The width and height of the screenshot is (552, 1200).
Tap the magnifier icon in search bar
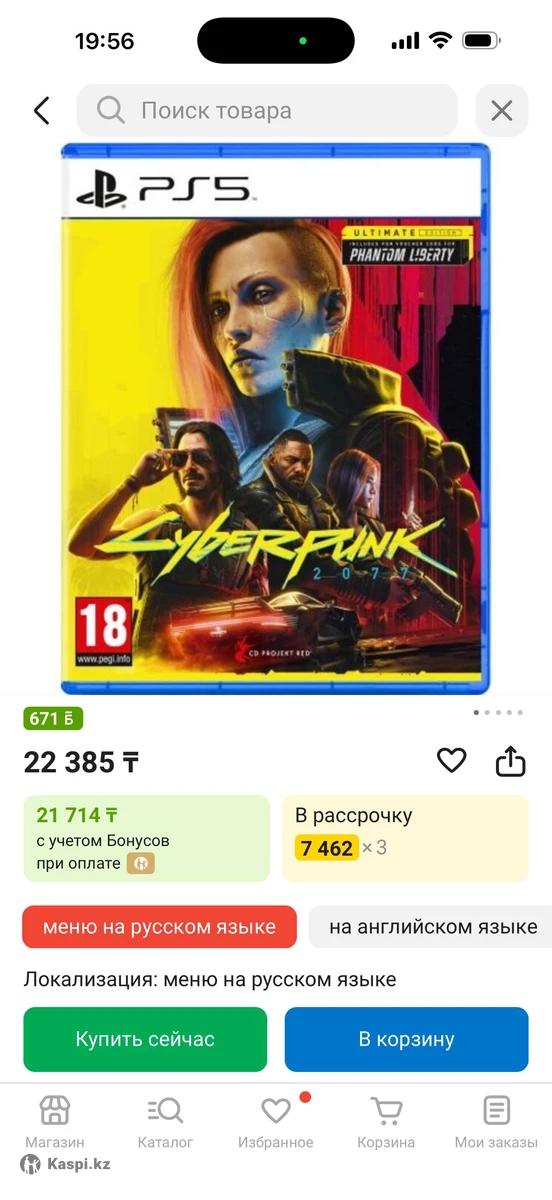point(110,110)
